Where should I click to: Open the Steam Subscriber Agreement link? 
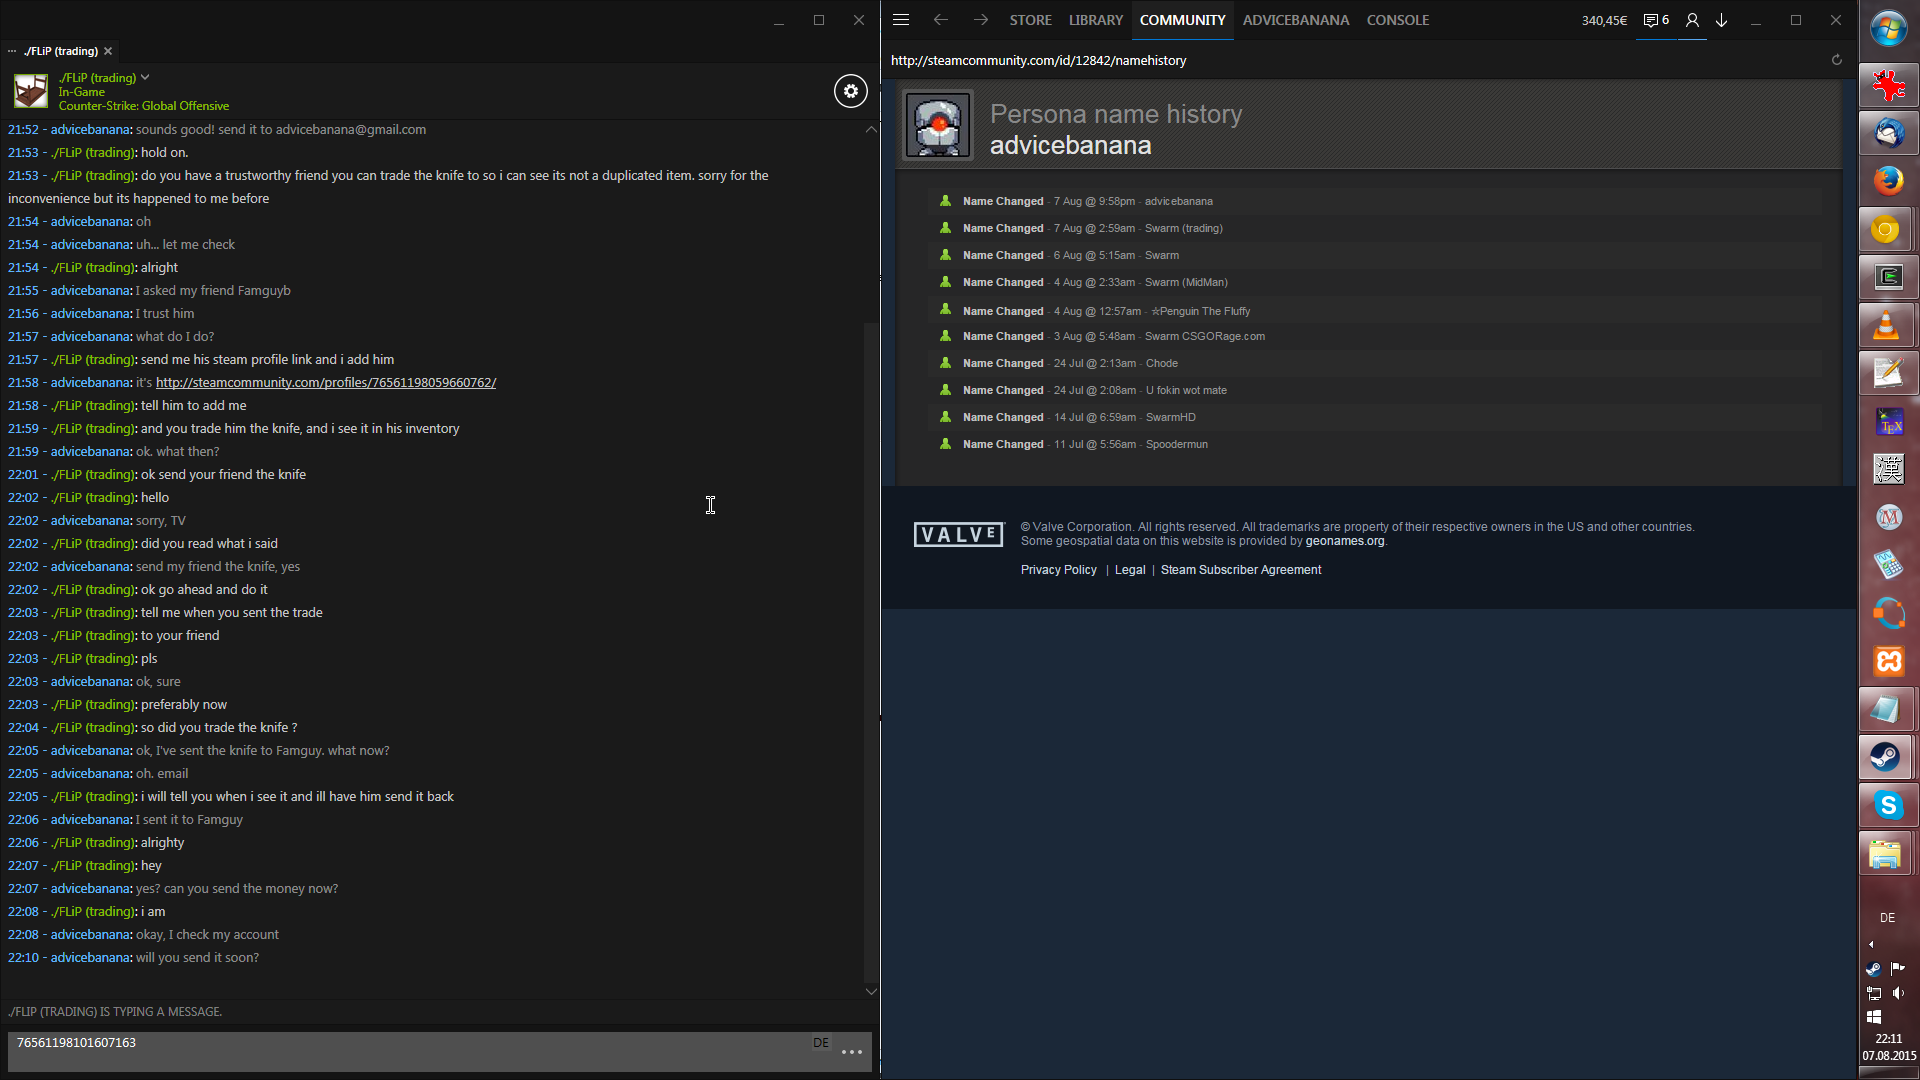pos(1240,570)
